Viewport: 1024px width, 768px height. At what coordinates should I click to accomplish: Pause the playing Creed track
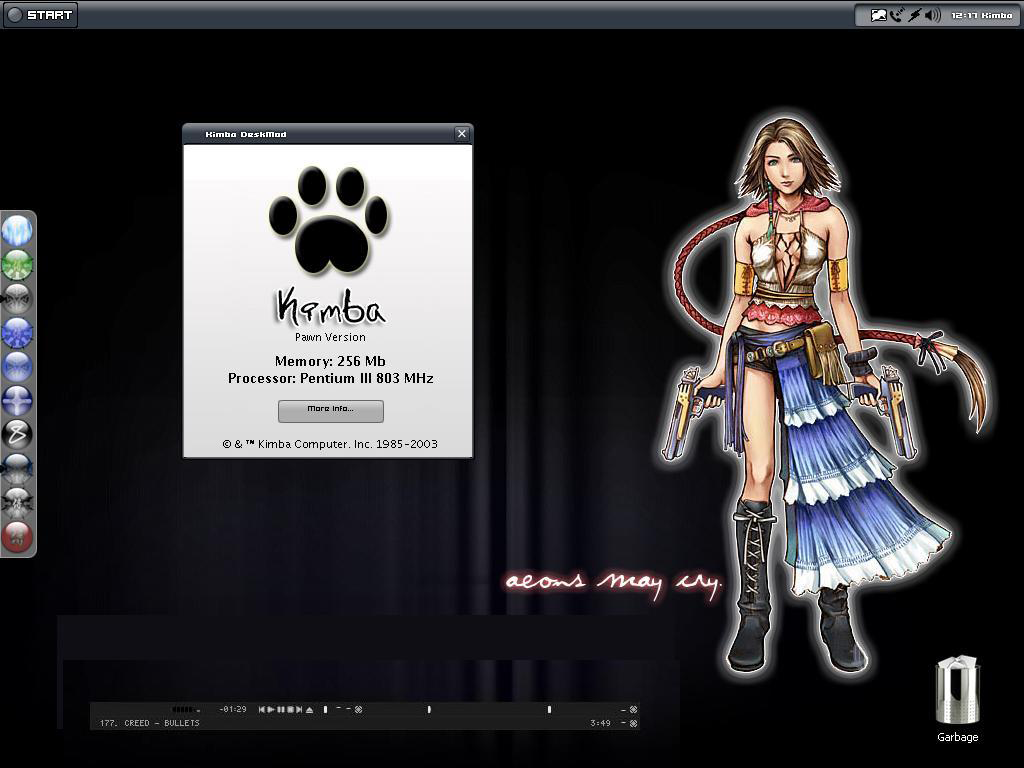coord(281,709)
